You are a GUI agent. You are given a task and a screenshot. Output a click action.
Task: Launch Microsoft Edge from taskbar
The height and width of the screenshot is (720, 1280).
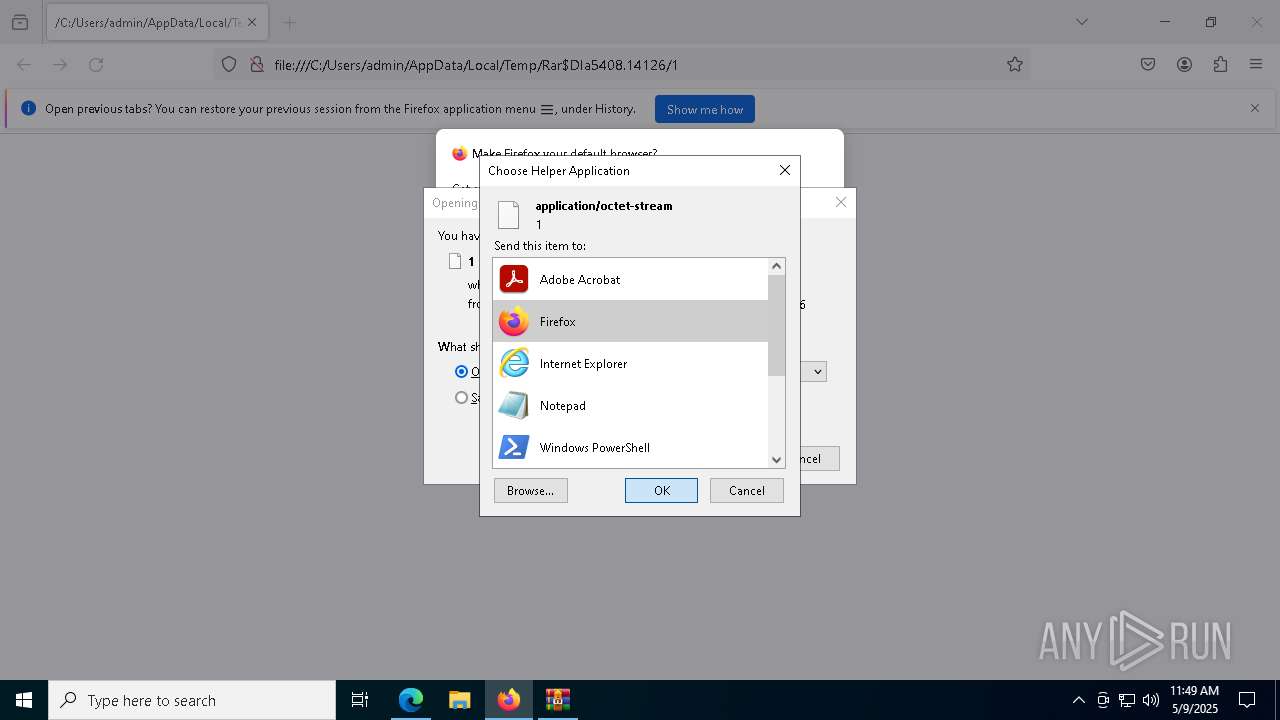(411, 700)
